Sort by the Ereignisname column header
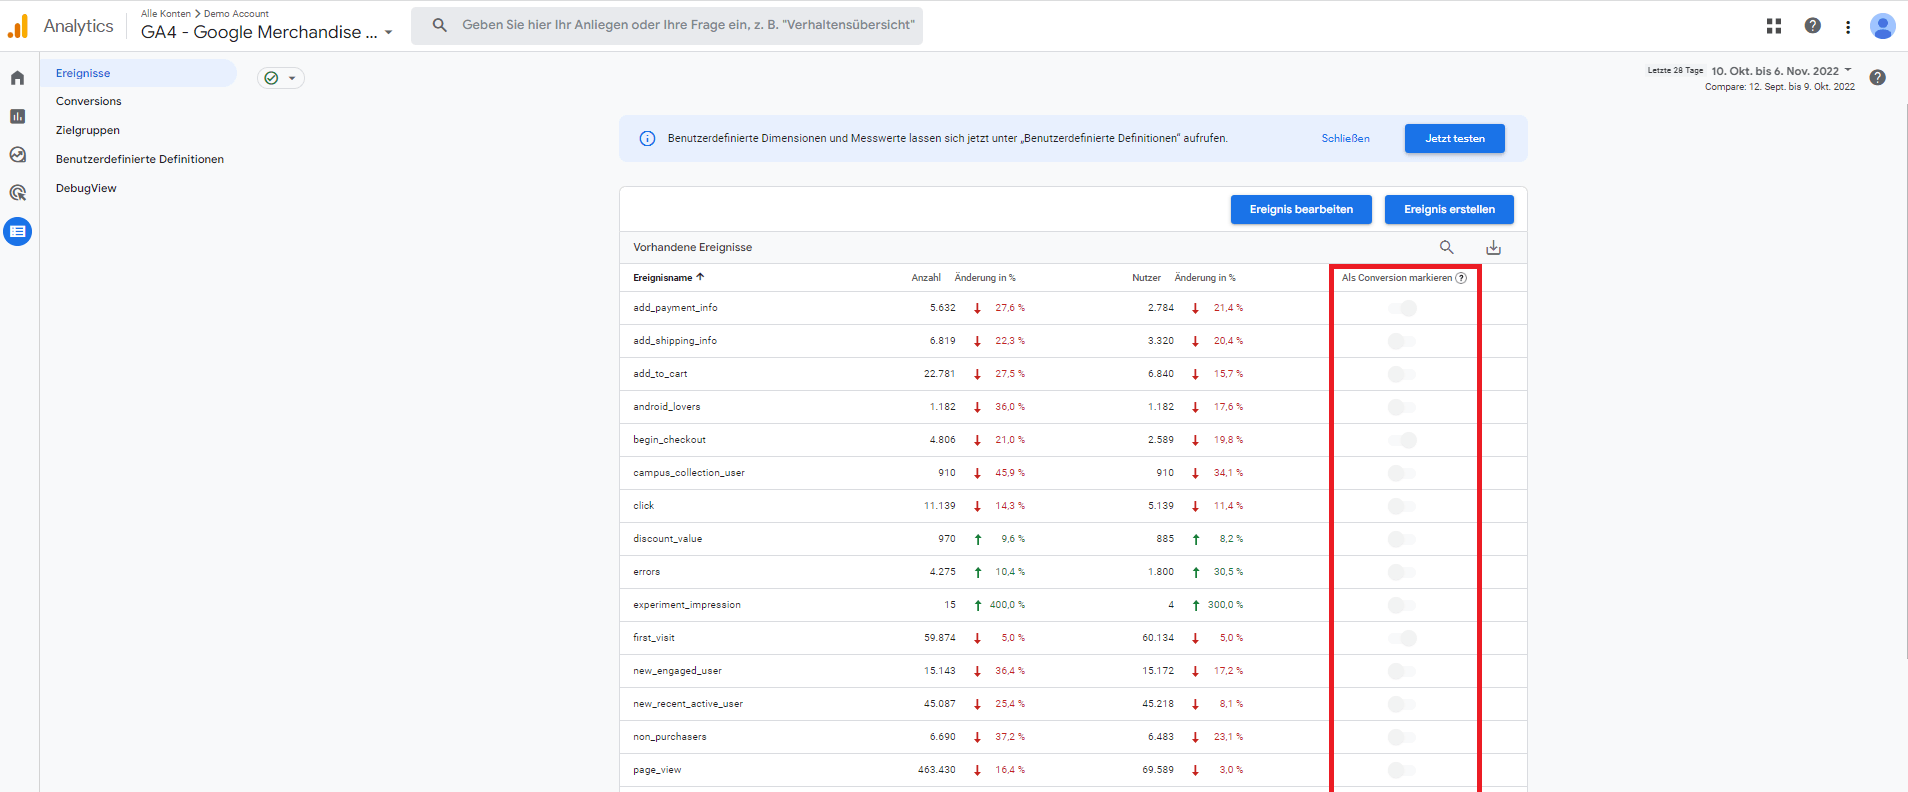 click(x=662, y=278)
